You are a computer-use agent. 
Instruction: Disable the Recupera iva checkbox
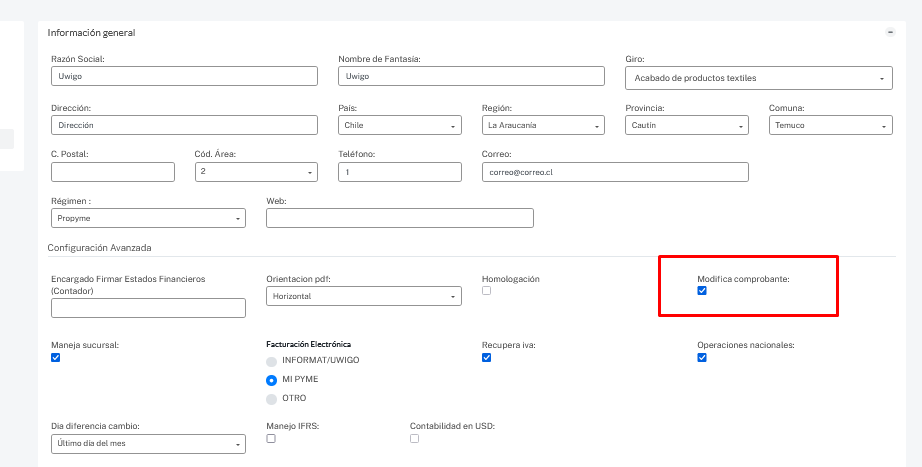[x=486, y=358]
